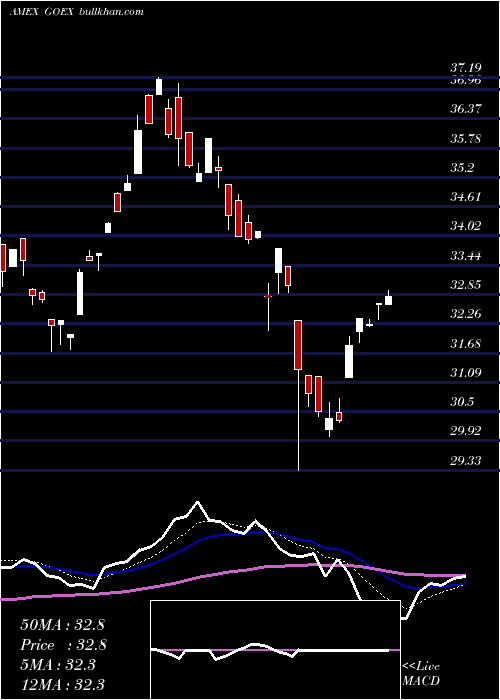Click the 31.09 price level label
500x700 pixels.
click(x=466, y=372)
